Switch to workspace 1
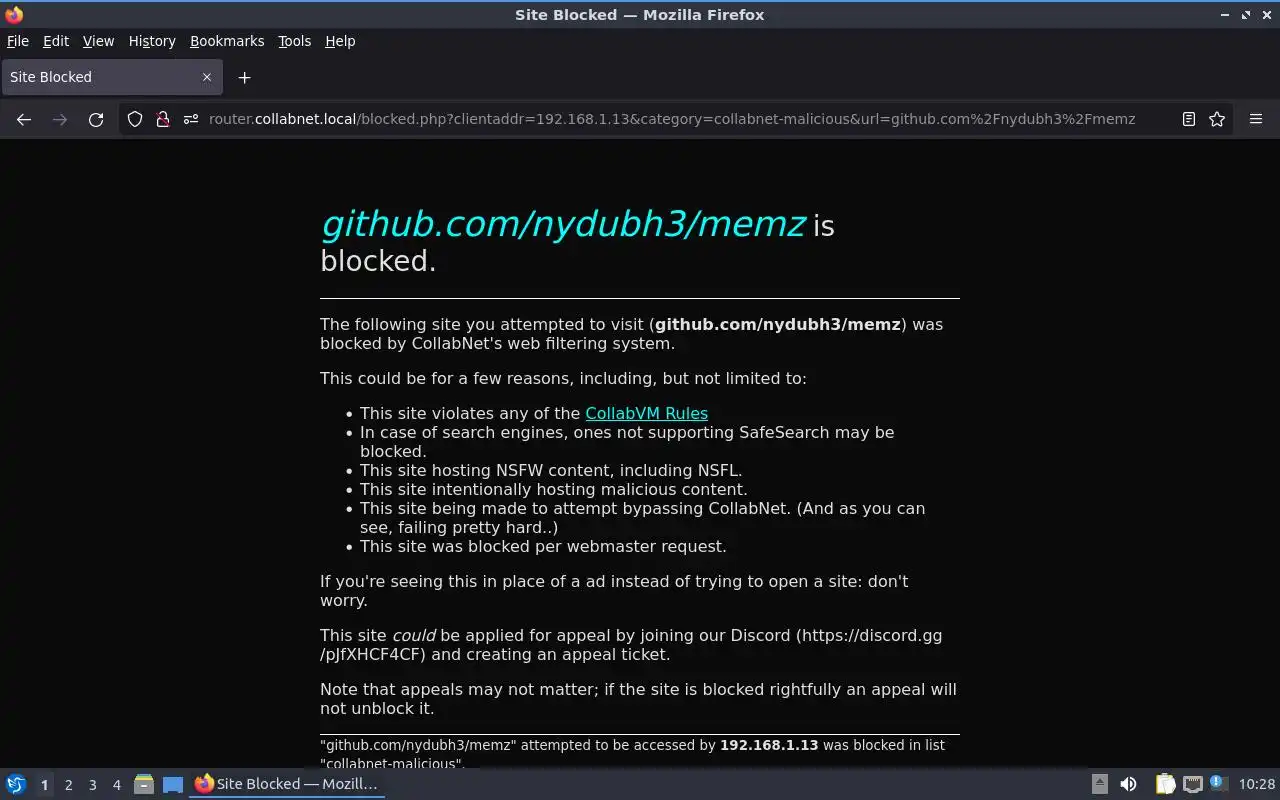The image size is (1280, 800). tap(44, 785)
